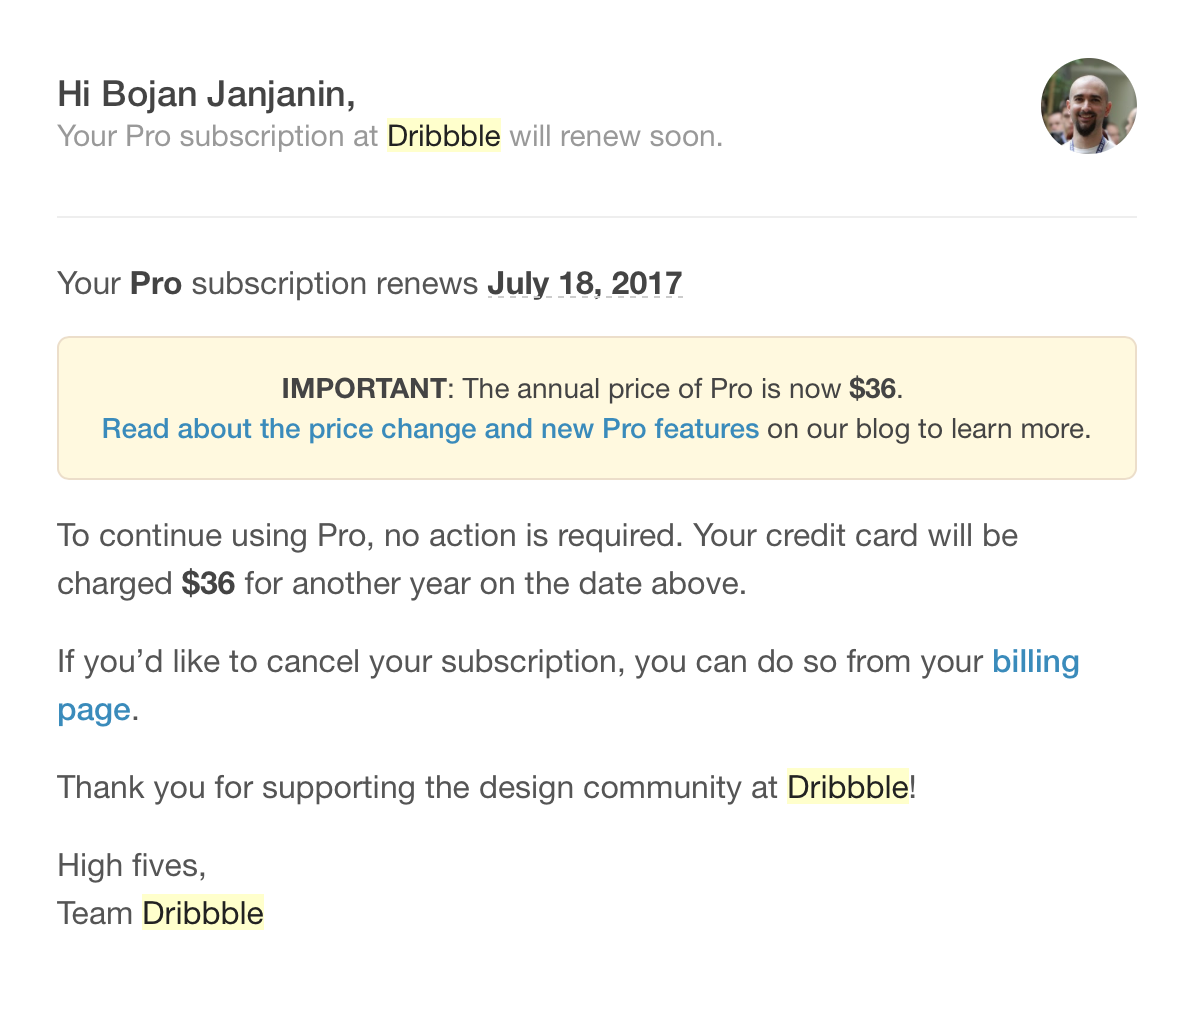This screenshot has width=1196, height=1014.
Task: Click 'Your Pro subscription at' subtitle text
Action: (218, 136)
